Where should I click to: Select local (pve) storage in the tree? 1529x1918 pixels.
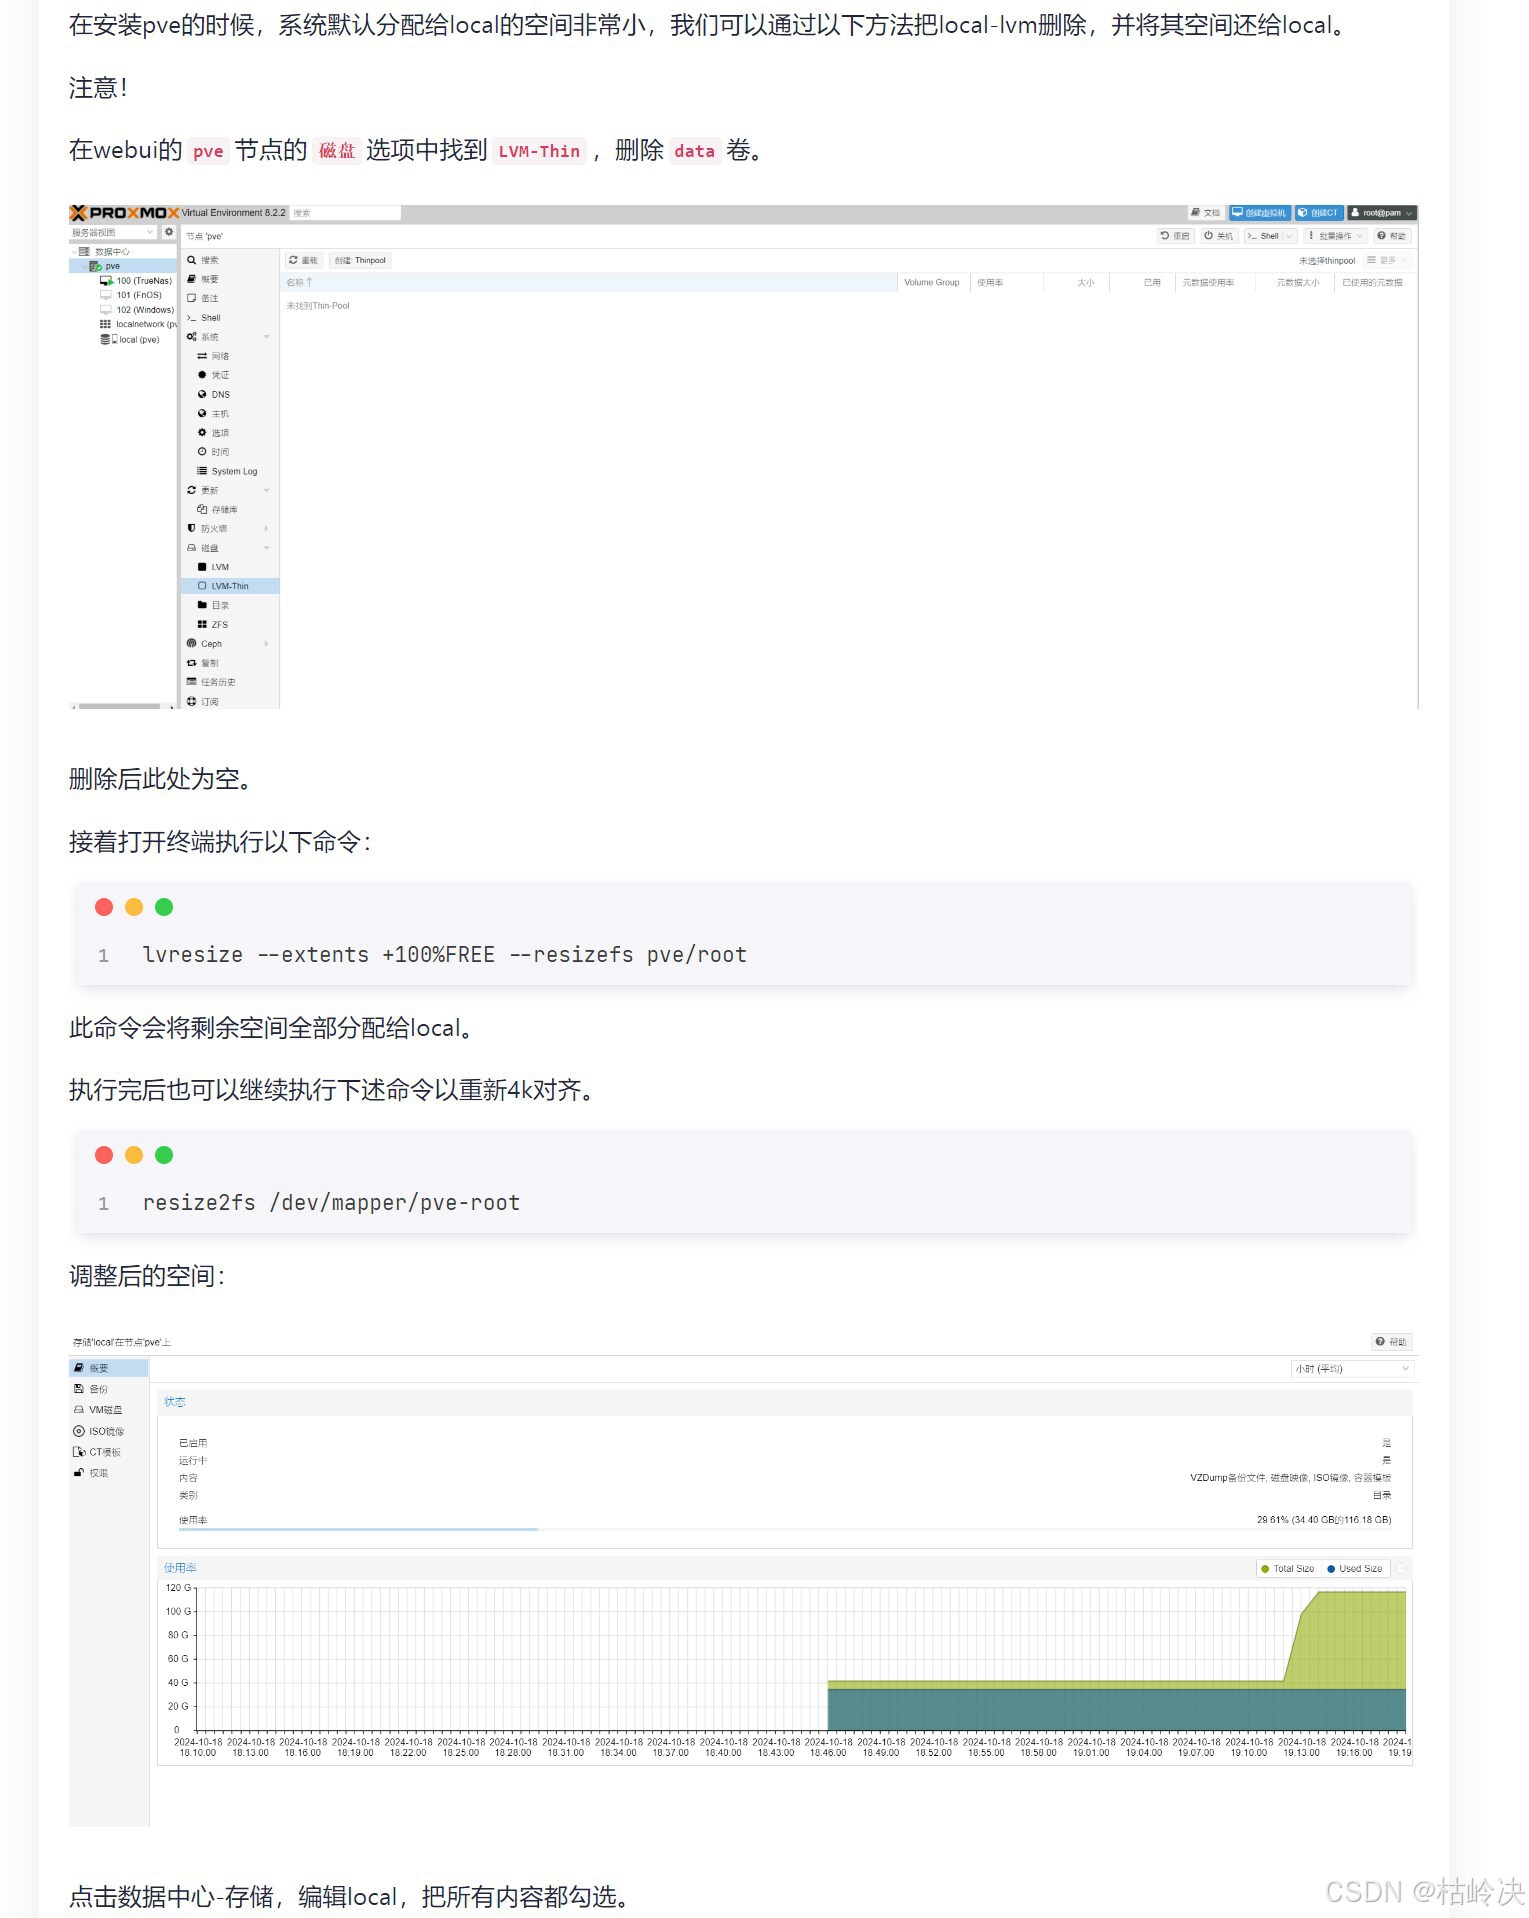point(130,339)
